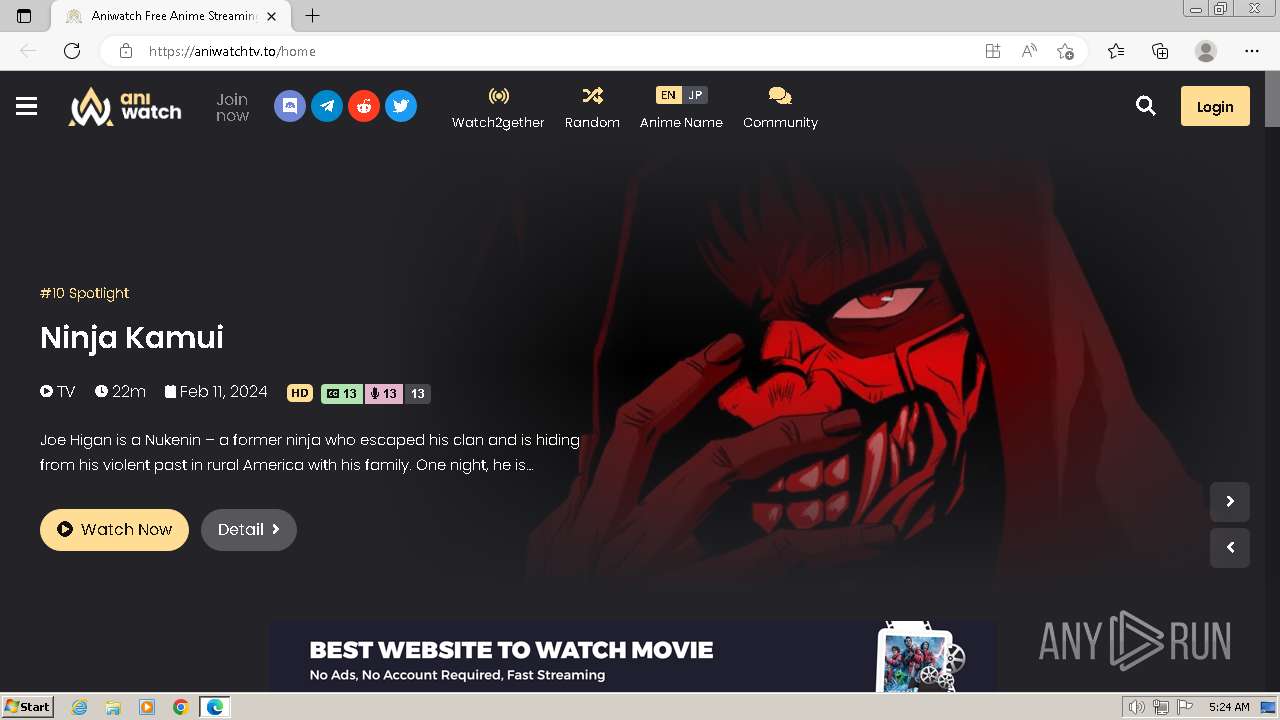Click the system tray volume icon
The height and width of the screenshot is (720, 1280).
pos(1136,707)
